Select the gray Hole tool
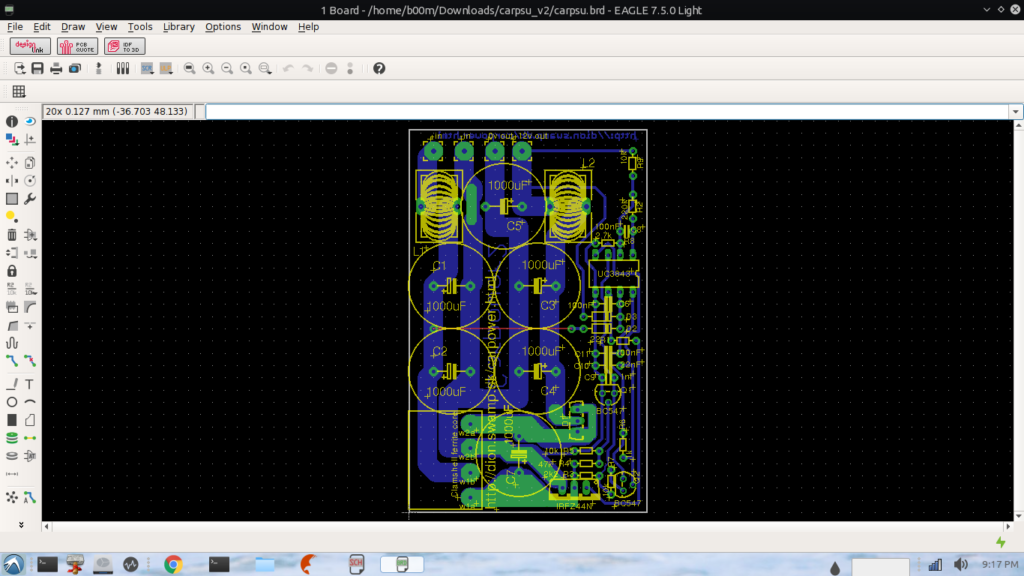 (12, 456)
